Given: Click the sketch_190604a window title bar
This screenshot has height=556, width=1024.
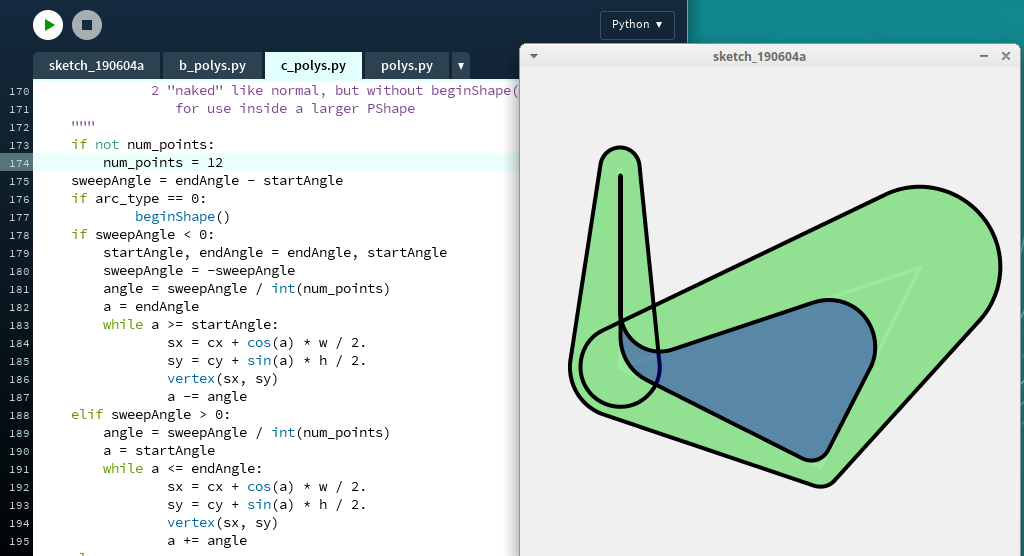Looking at the screenshot, I should click(x=759, y=56).
